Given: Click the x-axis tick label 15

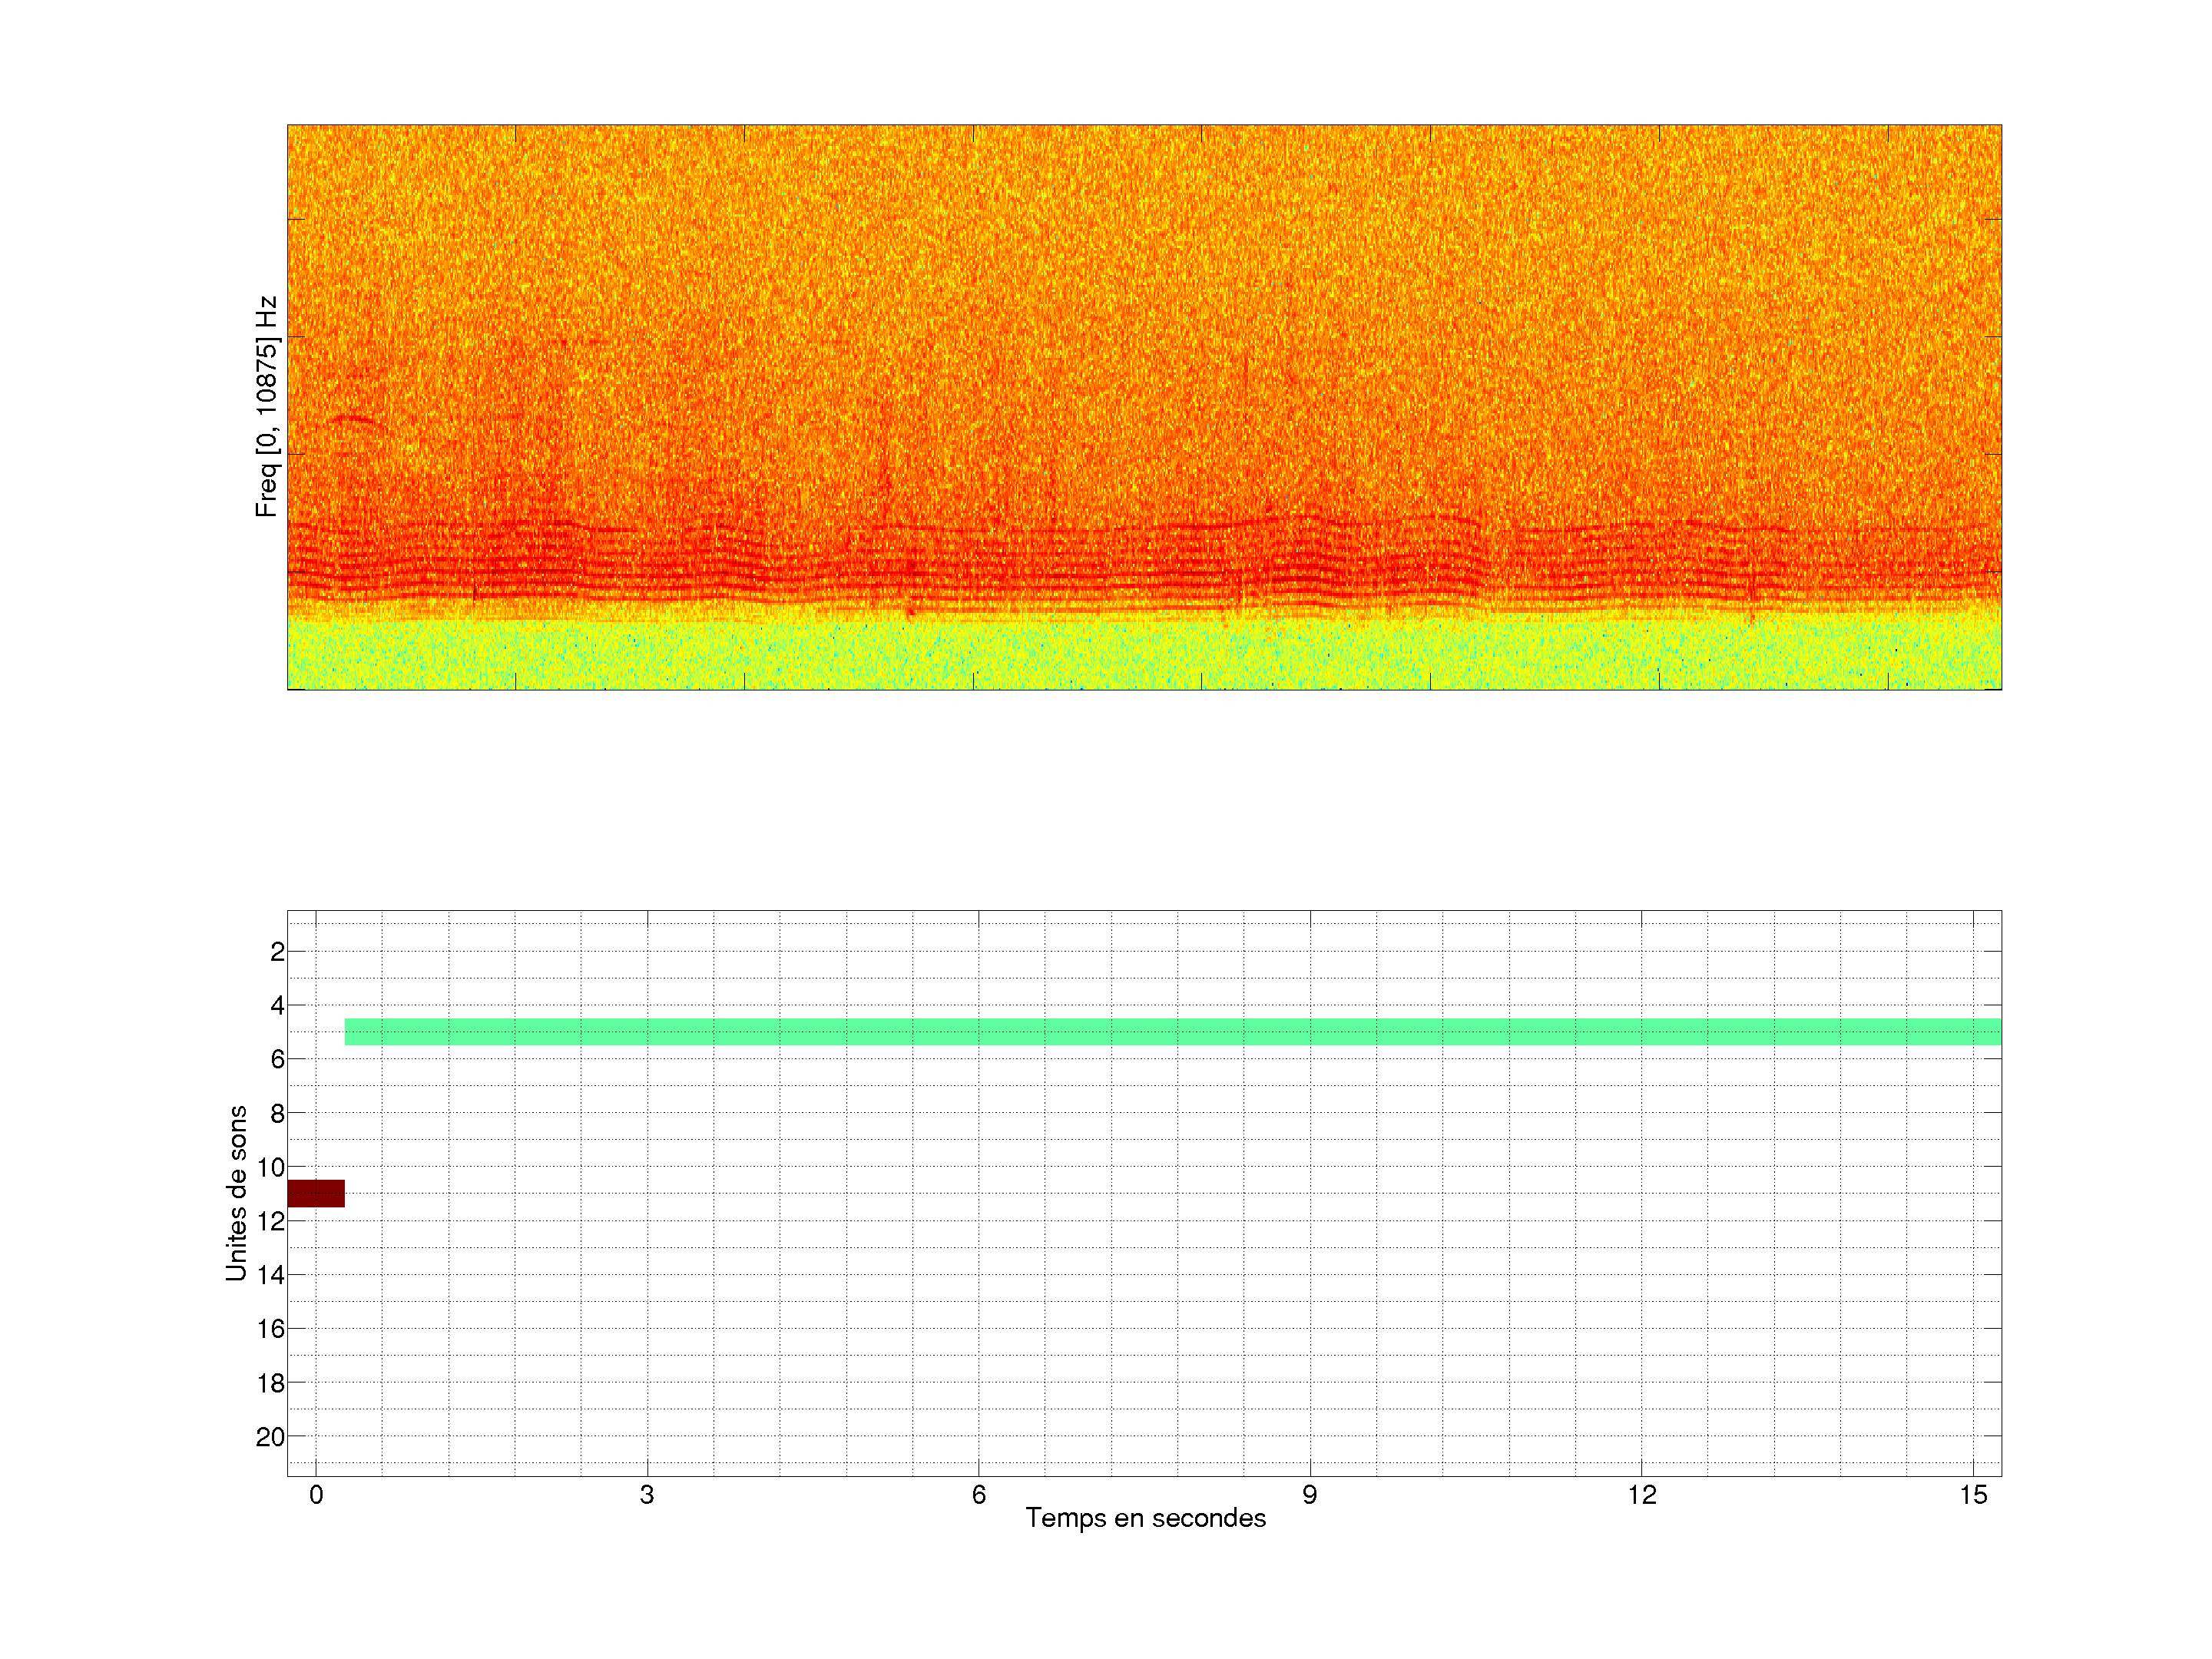Looking at the screenshot, I should (1973, 1495).
